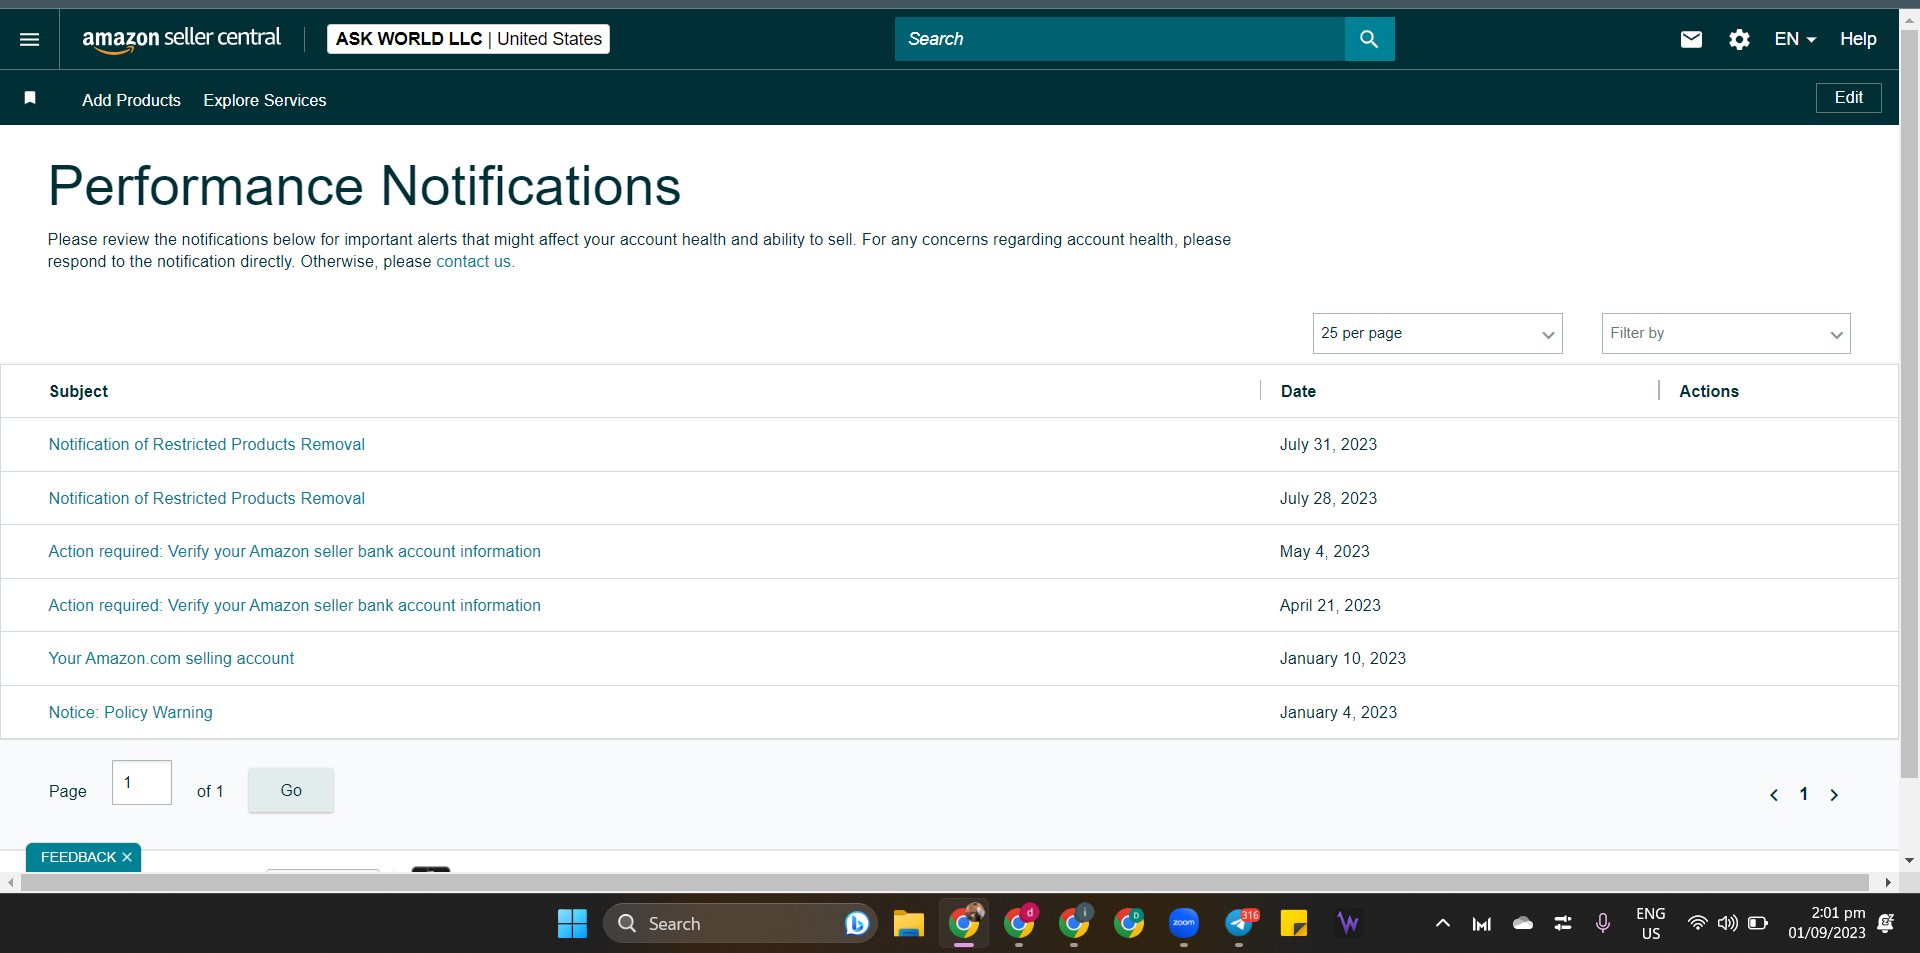Open the Help menu
This screenshot has width=1920, height=953.
point(1858,39)
